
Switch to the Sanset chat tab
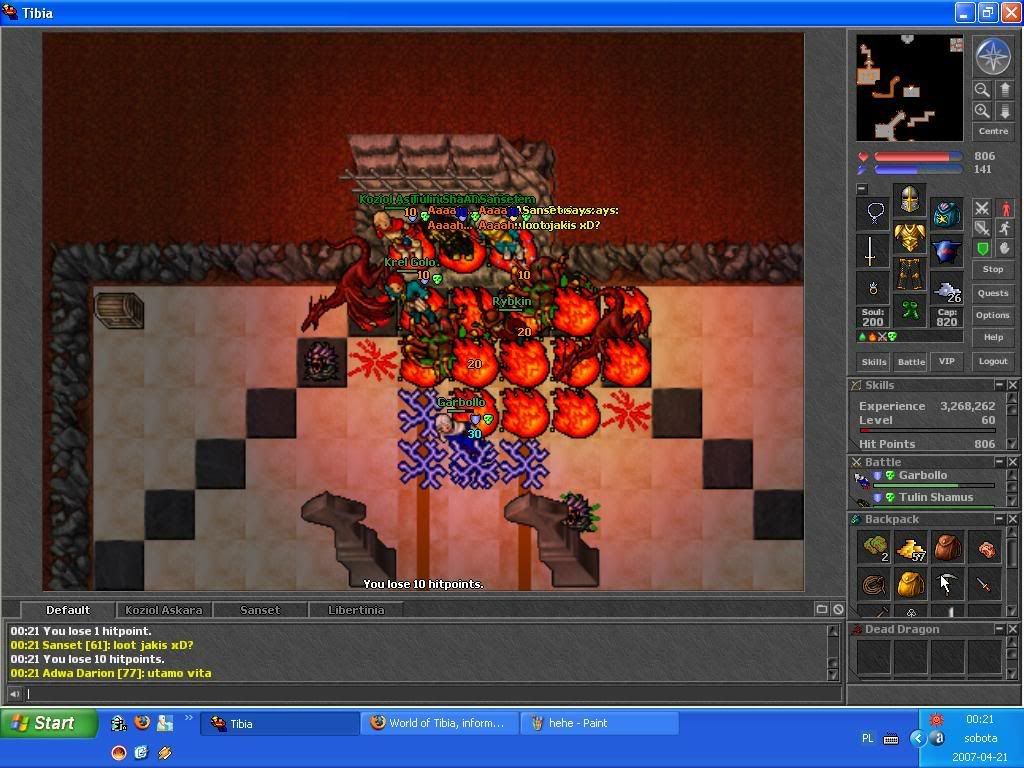[x=260, y=610]
